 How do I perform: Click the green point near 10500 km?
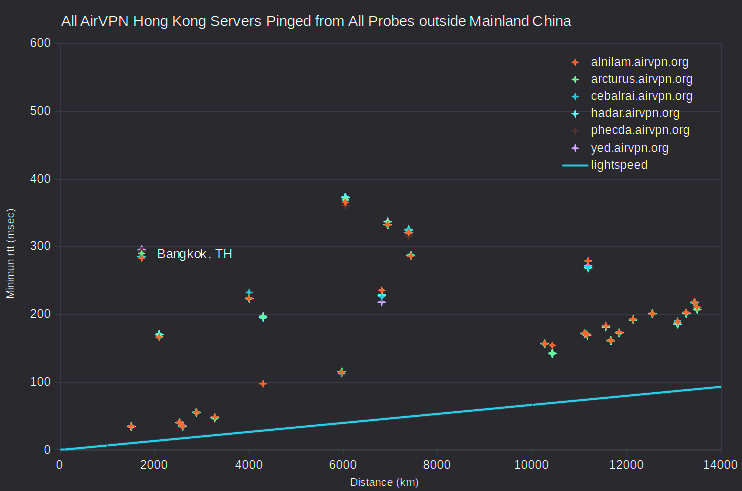552,353
